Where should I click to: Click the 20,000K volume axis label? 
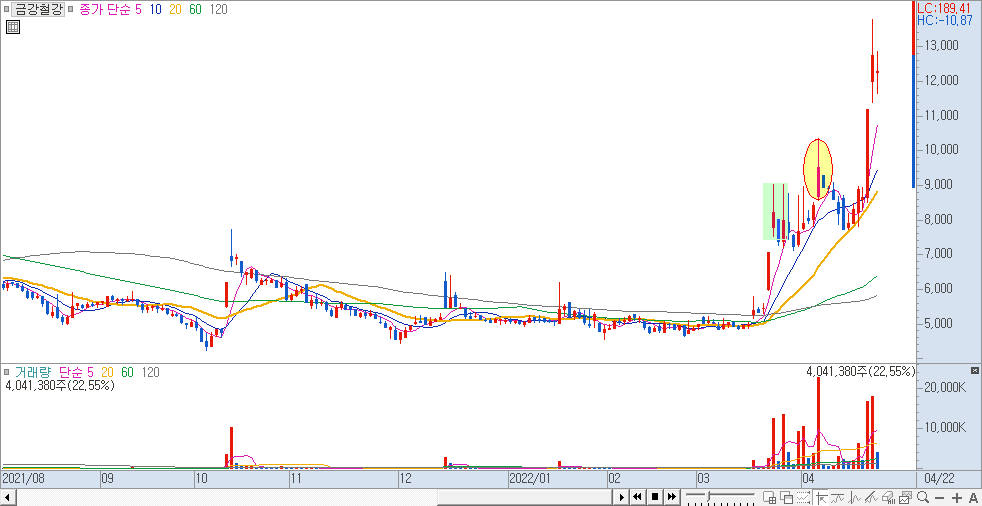coord(946,388)
